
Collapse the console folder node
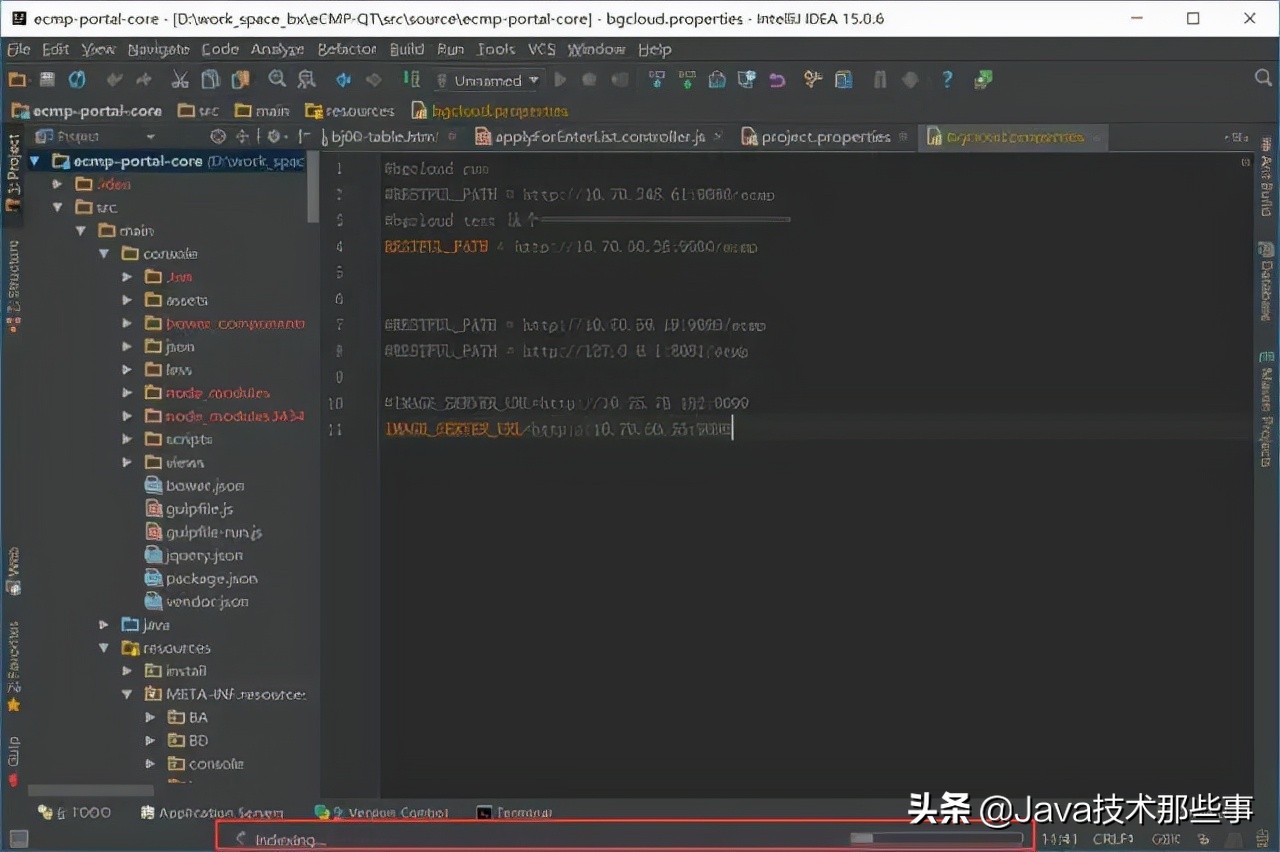103,254
